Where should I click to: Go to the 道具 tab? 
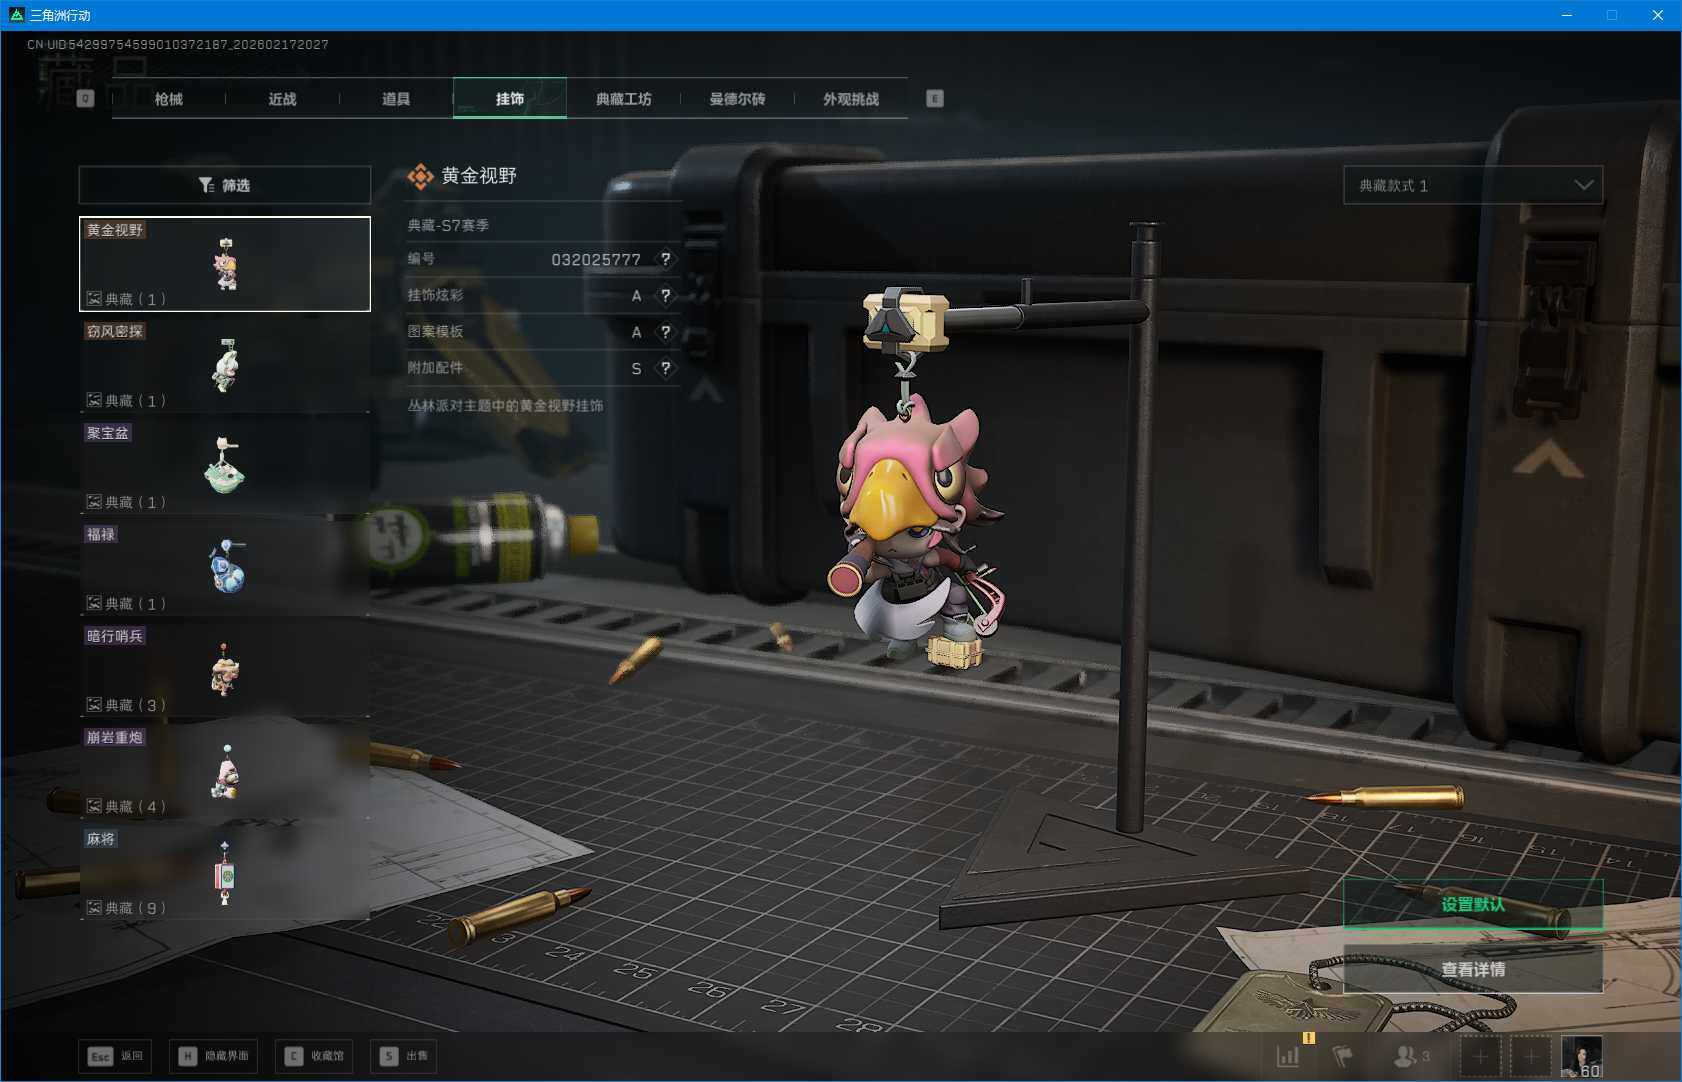coord(396,99)
